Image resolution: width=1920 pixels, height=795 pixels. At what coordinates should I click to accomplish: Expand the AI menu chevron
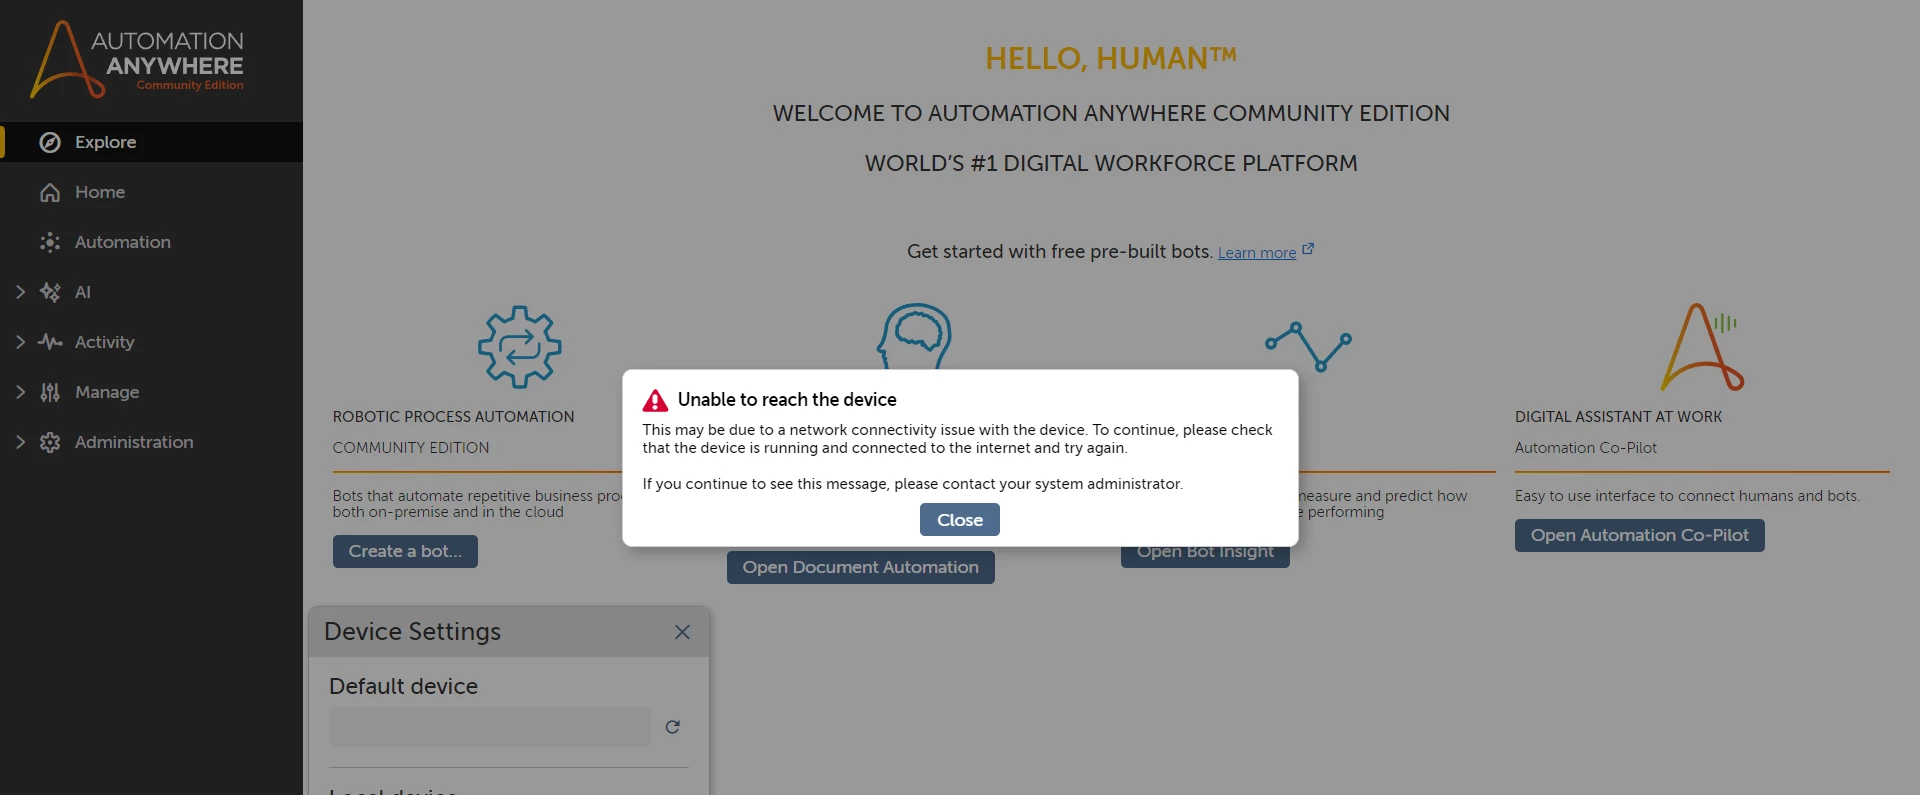pyautogui.click(x=20, y=292)
